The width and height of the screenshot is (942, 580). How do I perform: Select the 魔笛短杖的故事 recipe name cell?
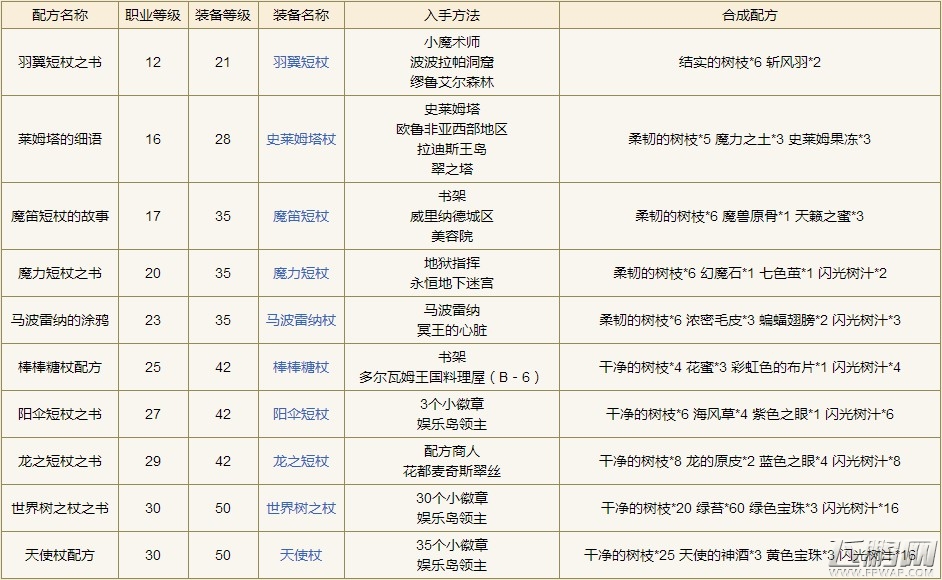click(x=60, y=216)
